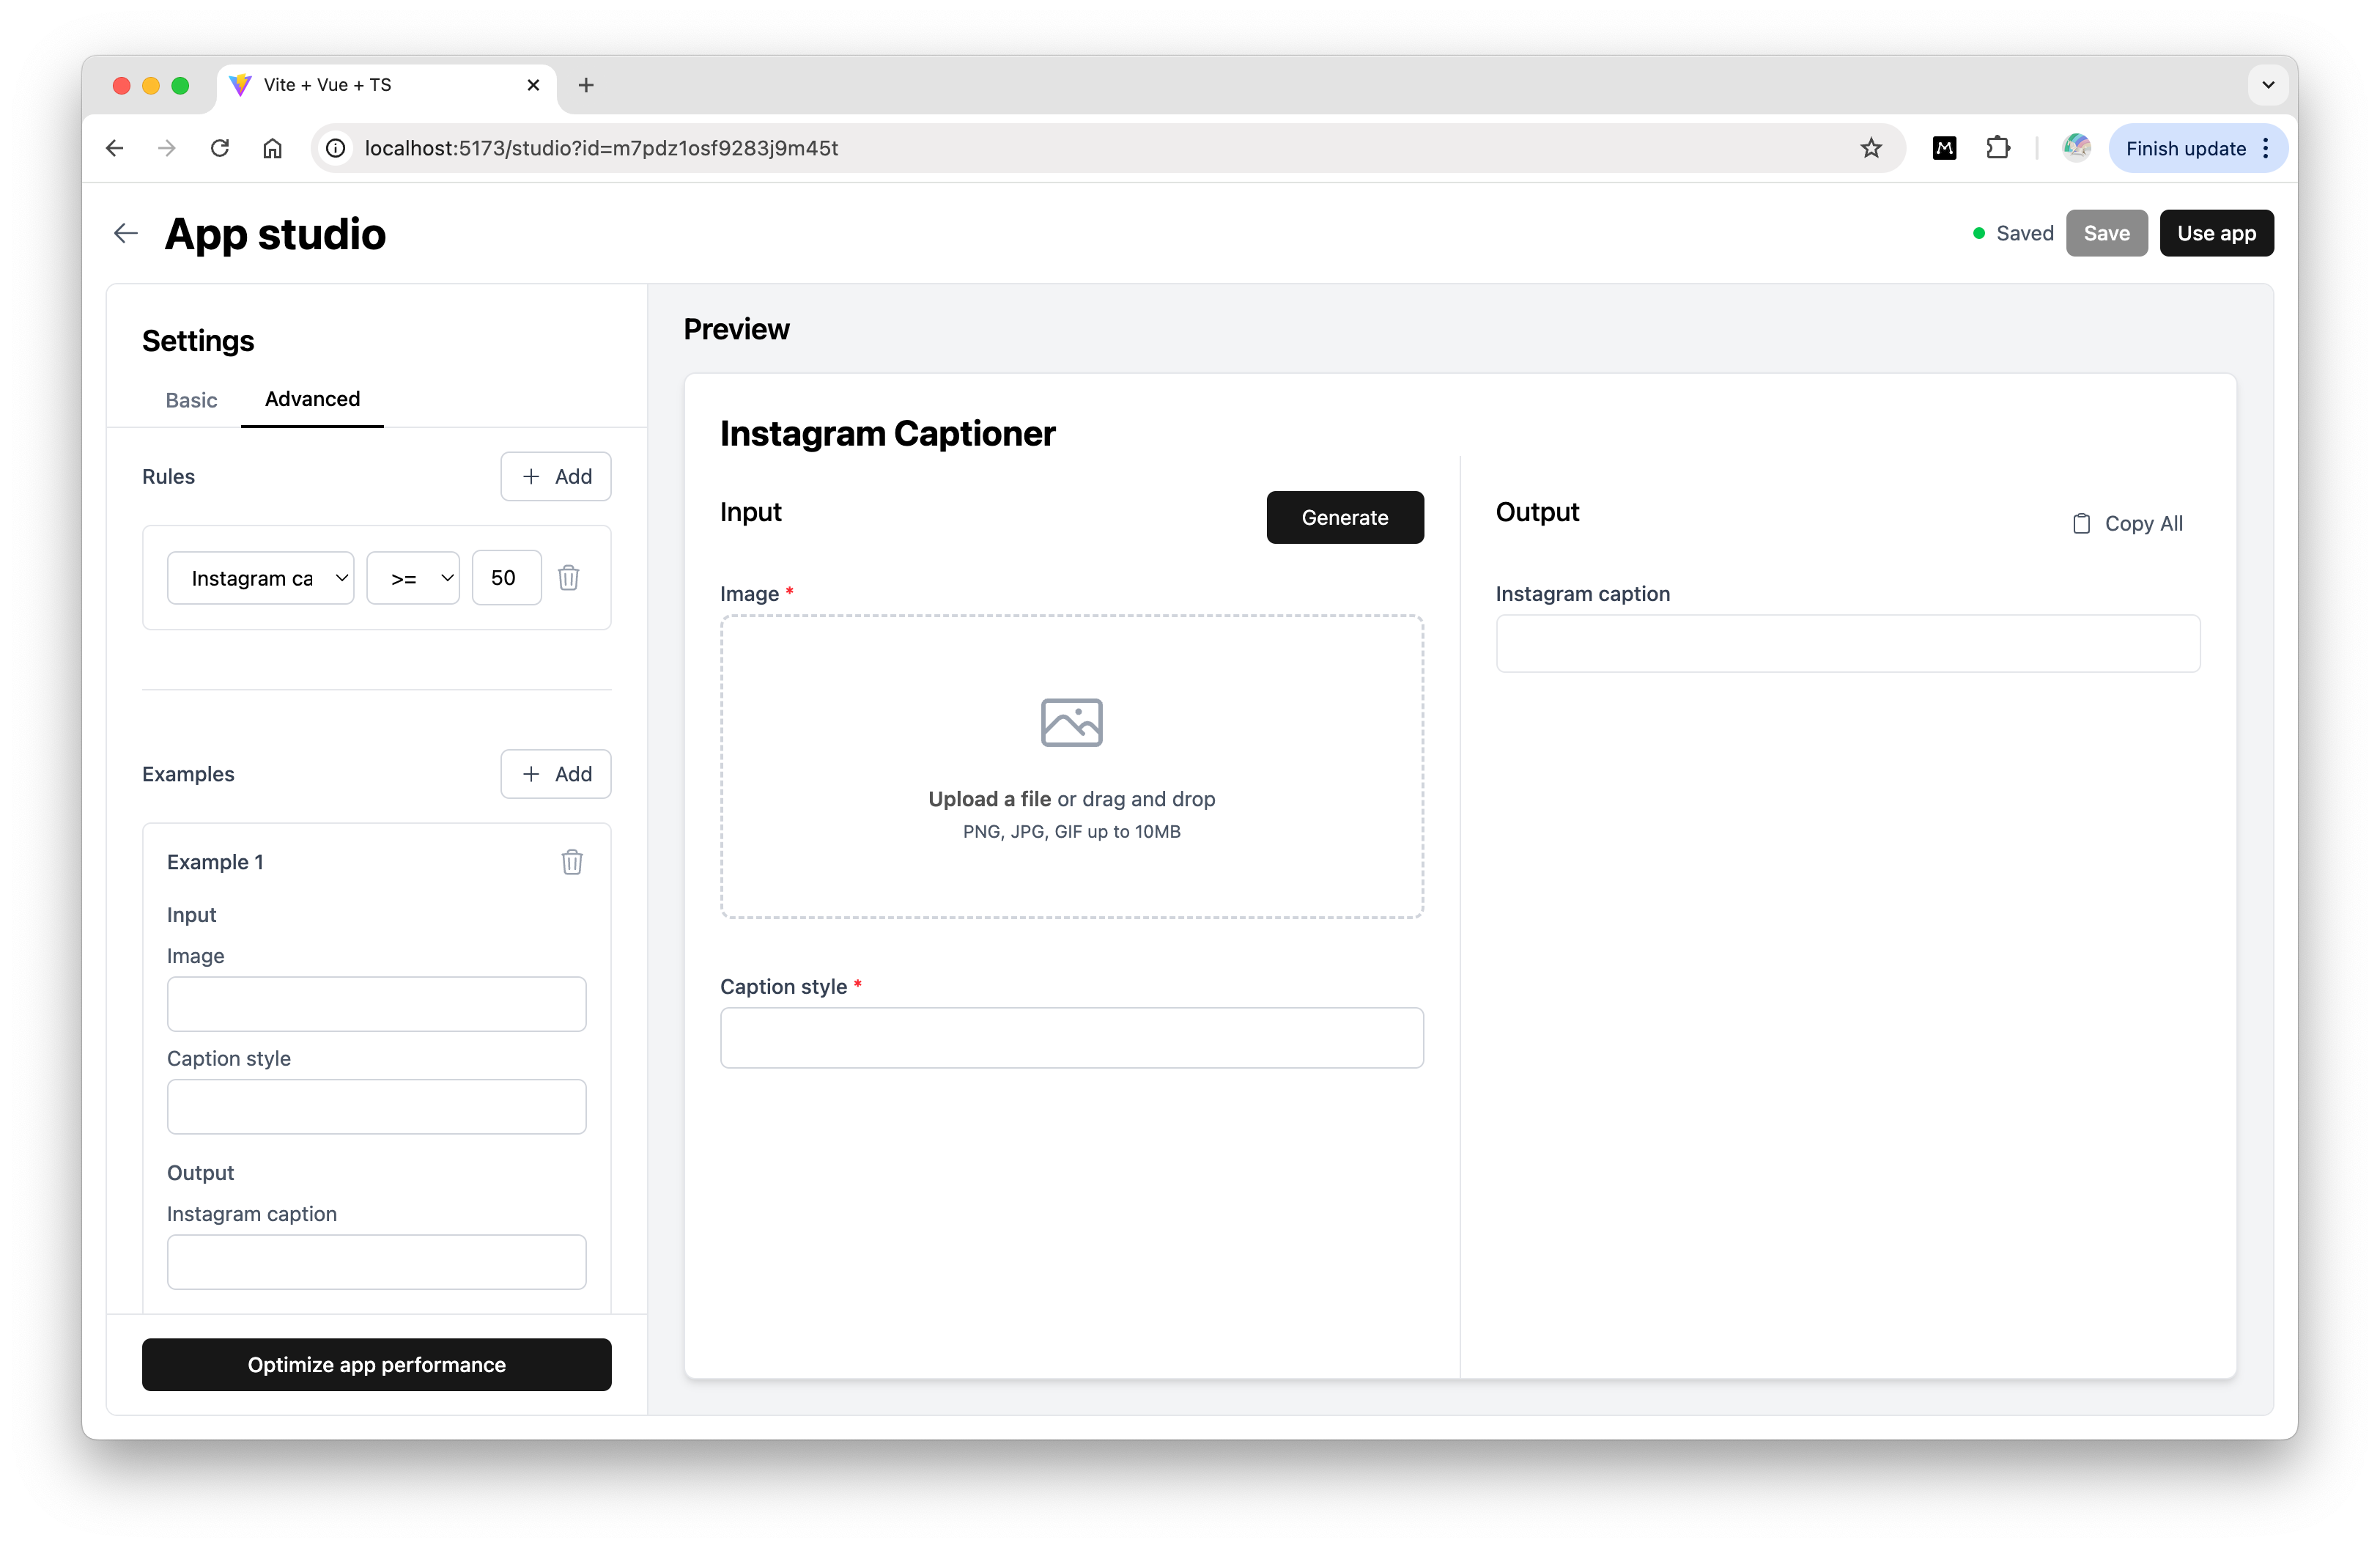Expand the tab search chevron at top right
This screenshot has height=1548, width=2380.
pyautogui.click(x=2268, y=85)
